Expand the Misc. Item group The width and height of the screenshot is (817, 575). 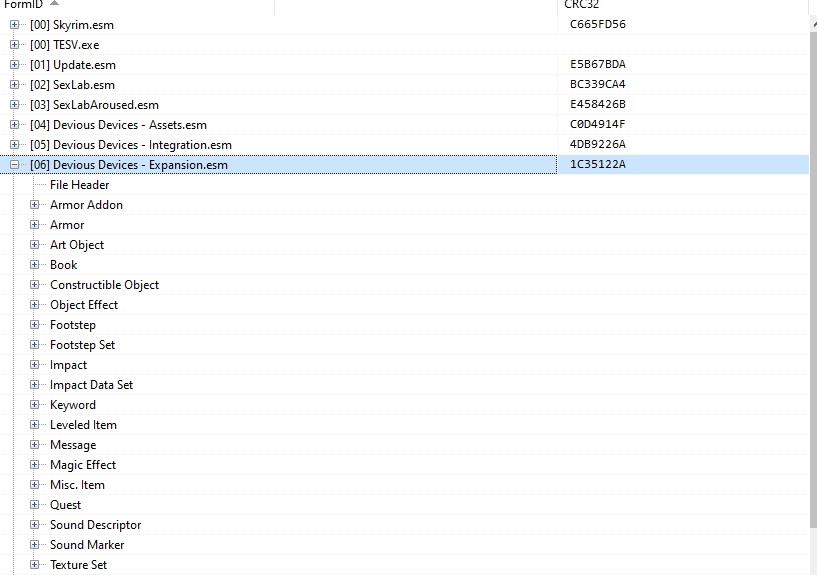34,484
